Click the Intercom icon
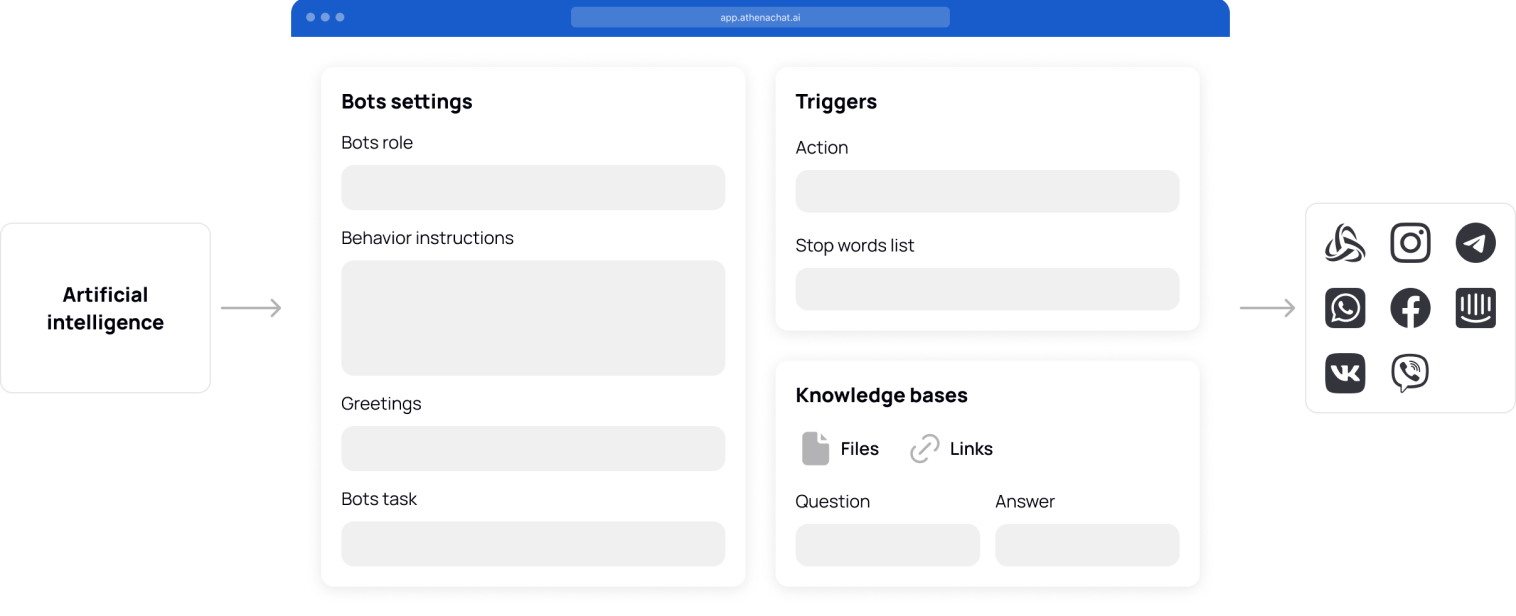Image resolution: width=1516 pixels, height=616 pixels. coord(1475,308)
